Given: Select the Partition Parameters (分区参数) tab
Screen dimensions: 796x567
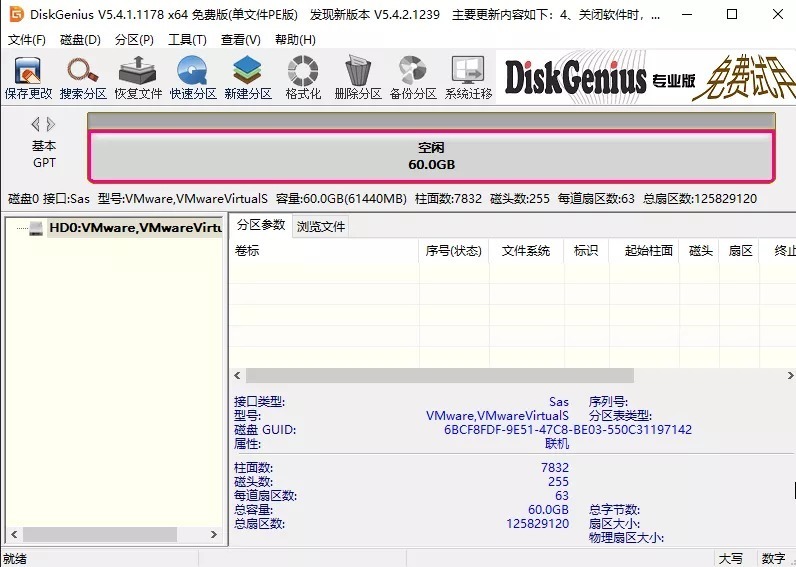Looking at the screenshot, I should point(260,226).
